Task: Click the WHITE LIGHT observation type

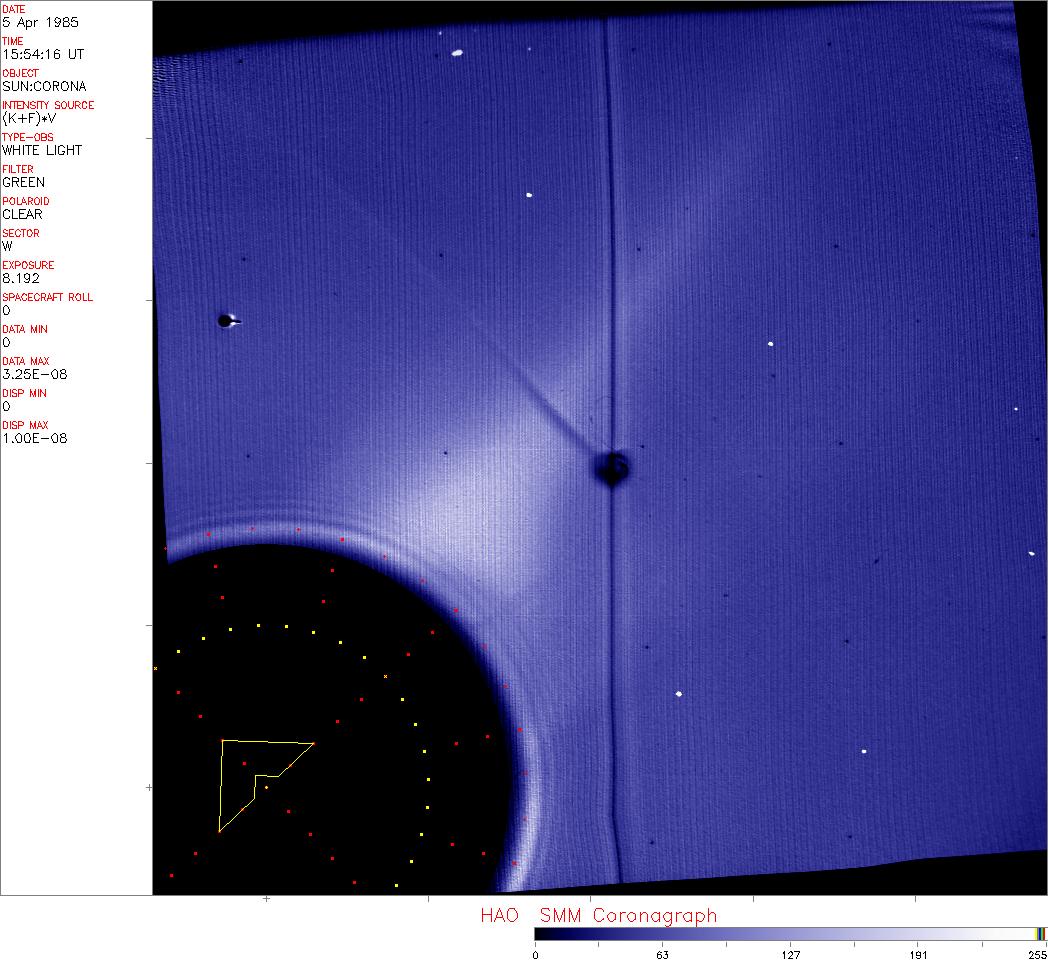Action: click(x=42, y=150)
